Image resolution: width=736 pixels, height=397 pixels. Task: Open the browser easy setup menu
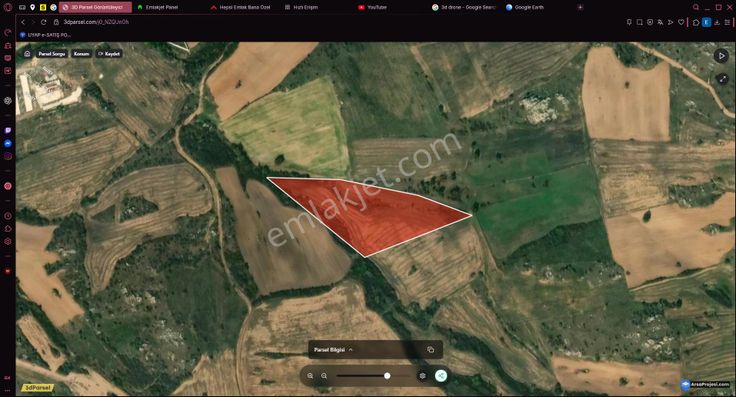pos(727,22)
